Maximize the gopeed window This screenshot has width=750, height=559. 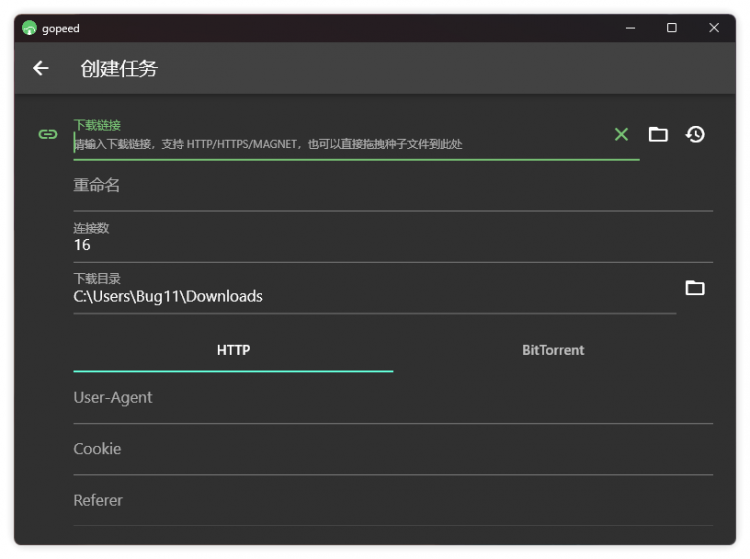click(x=672, y=28)
